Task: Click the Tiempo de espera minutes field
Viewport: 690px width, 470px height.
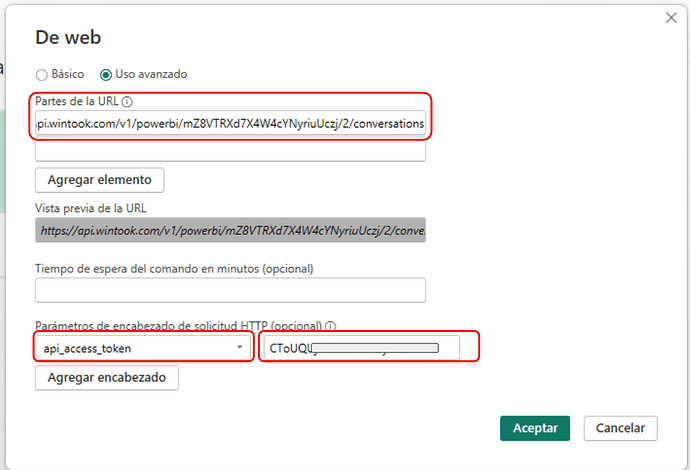Action: coord(230,290)
